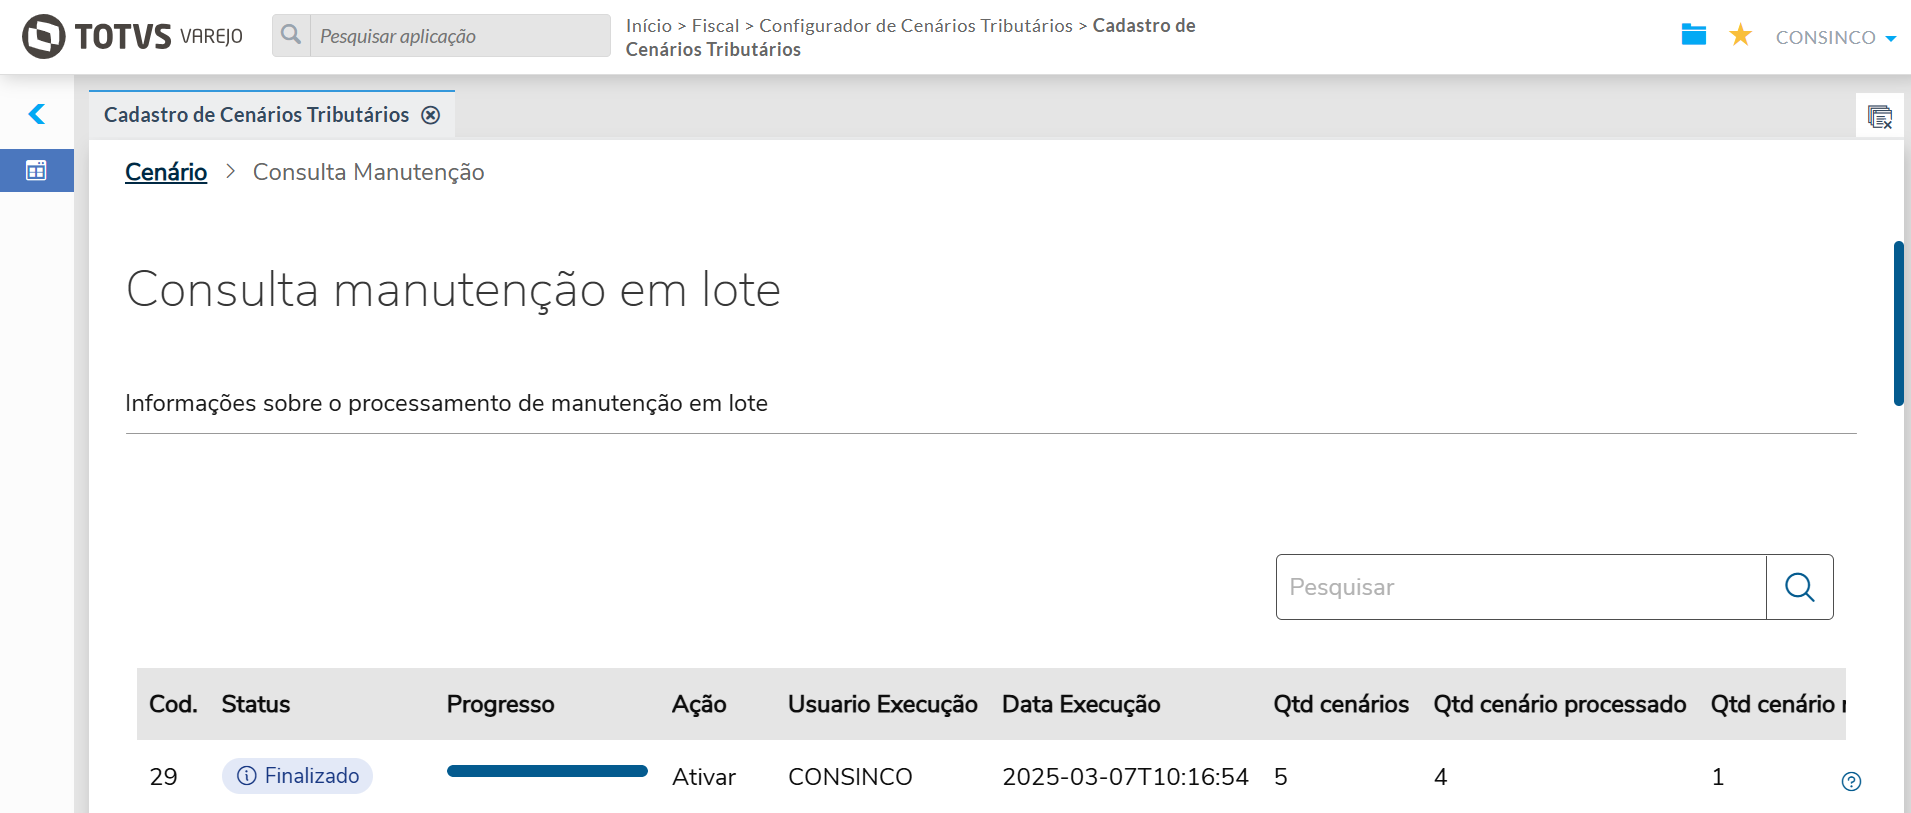Click the Finalizado status badge

tap(297, 776)
